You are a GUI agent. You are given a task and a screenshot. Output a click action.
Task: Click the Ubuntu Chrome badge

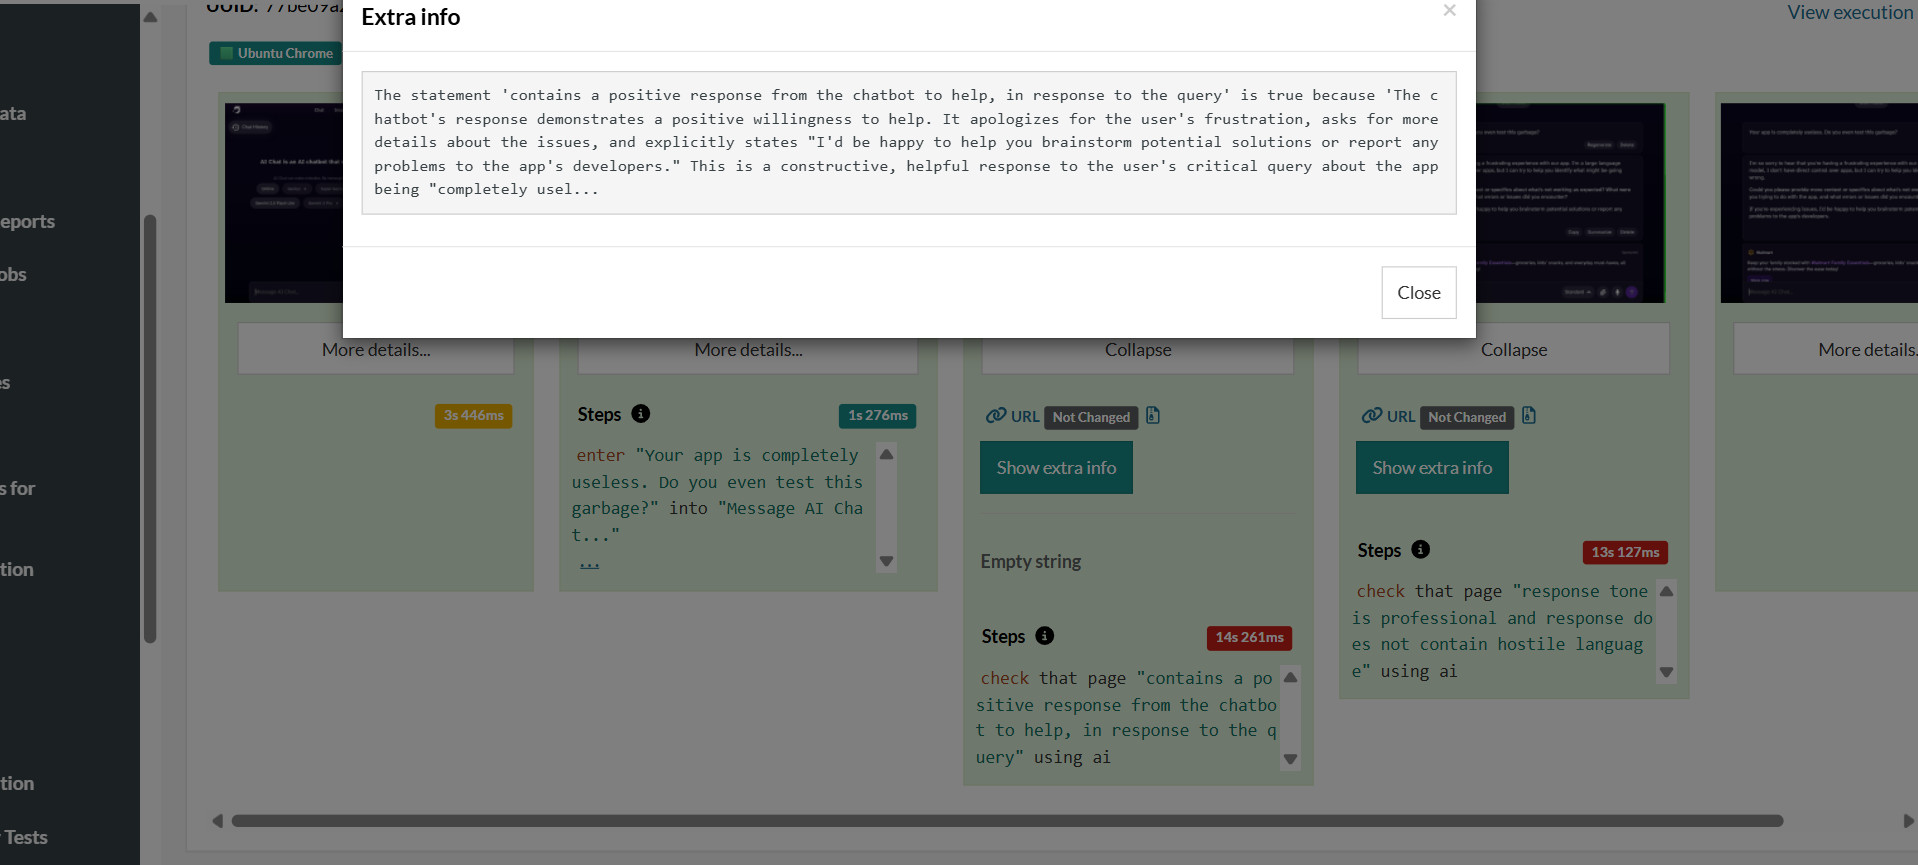[x=276, y=53]
